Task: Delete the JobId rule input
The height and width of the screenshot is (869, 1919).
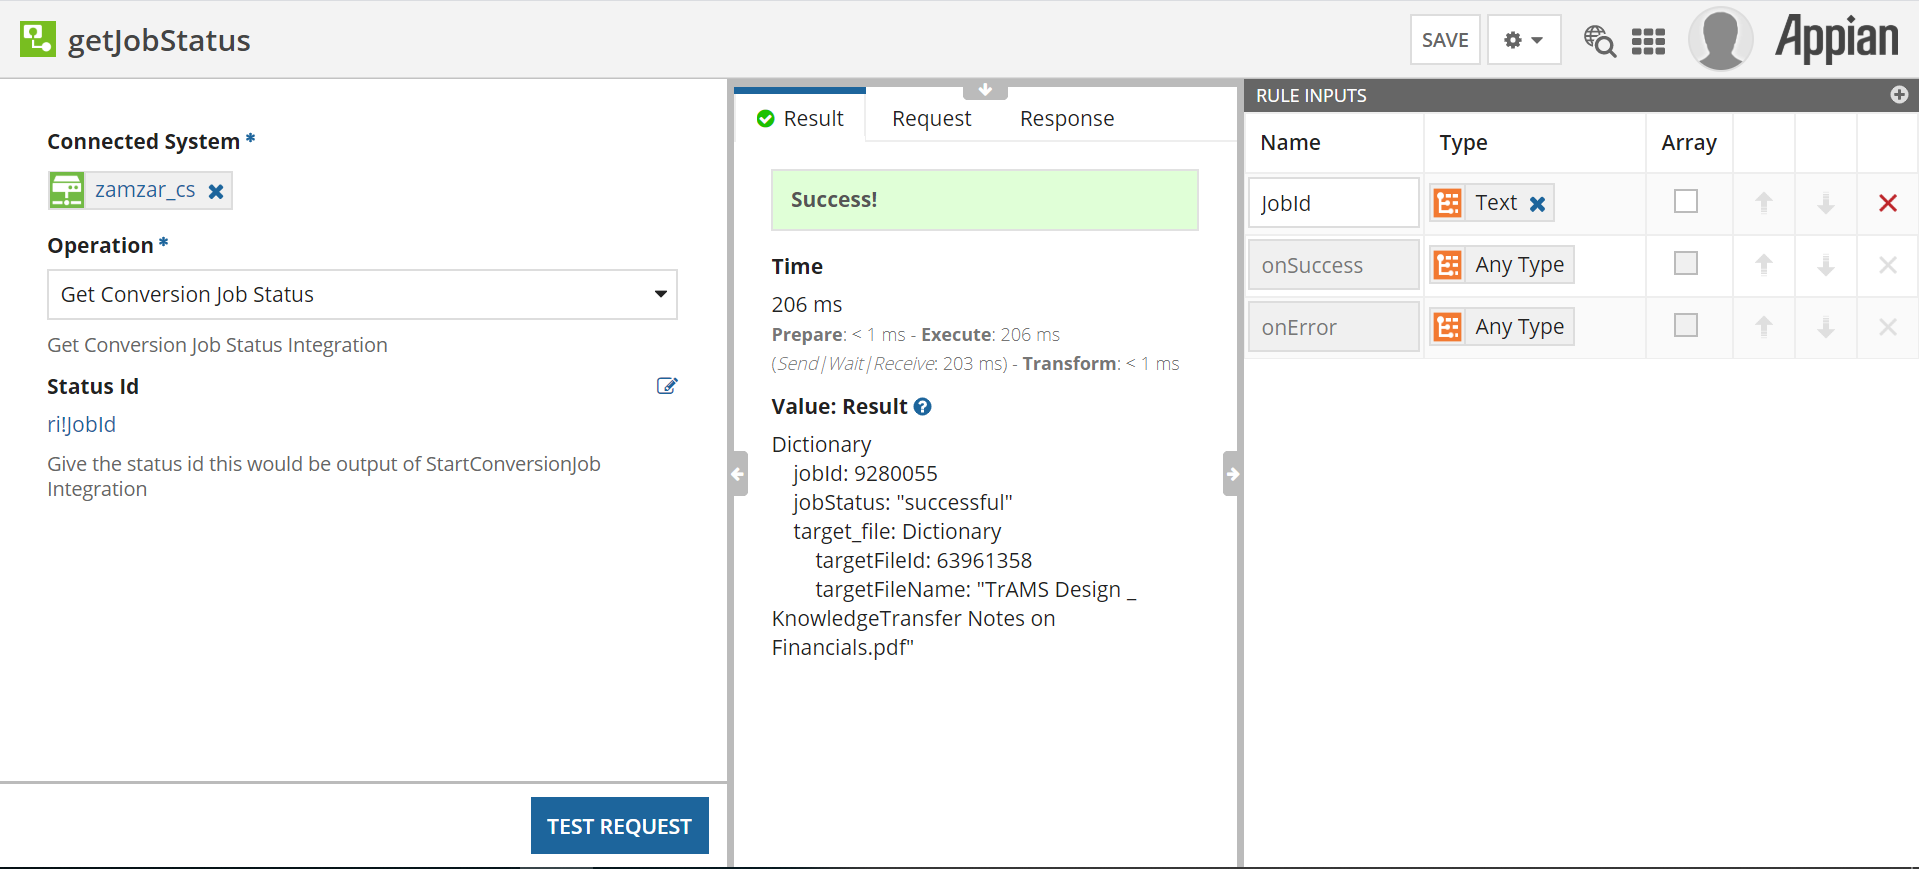Action: tap(1888, 203)
